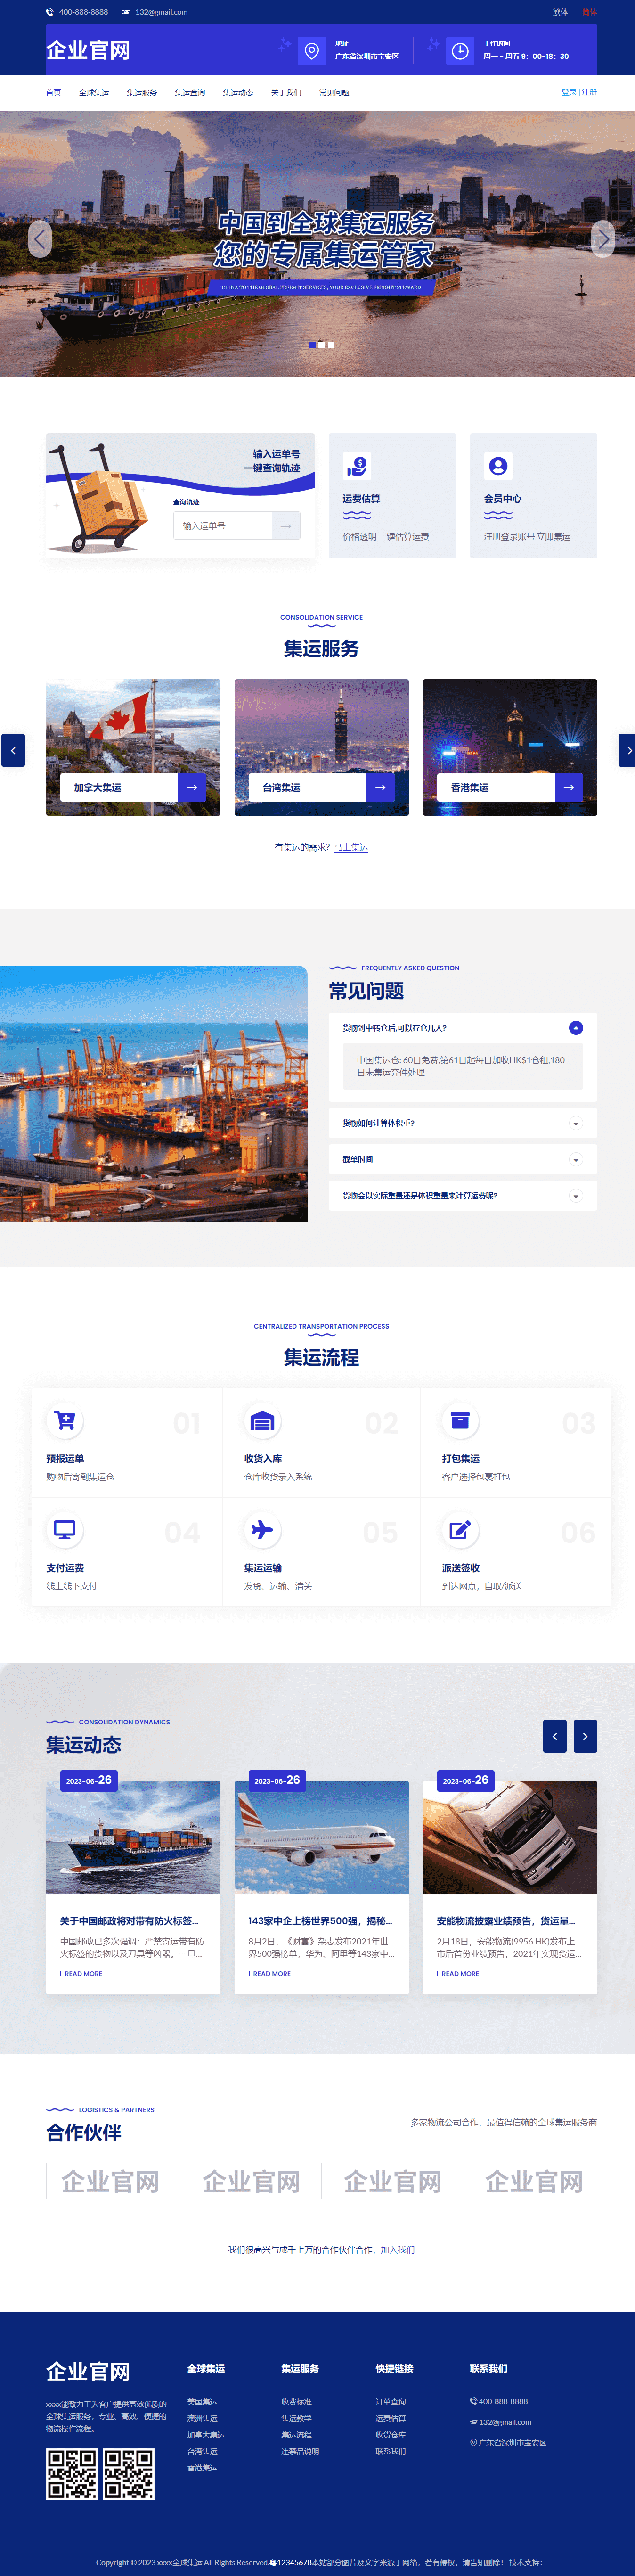Click the 集运运输 airplane icon
The image size is (635, 2576).
[262, 1529]
